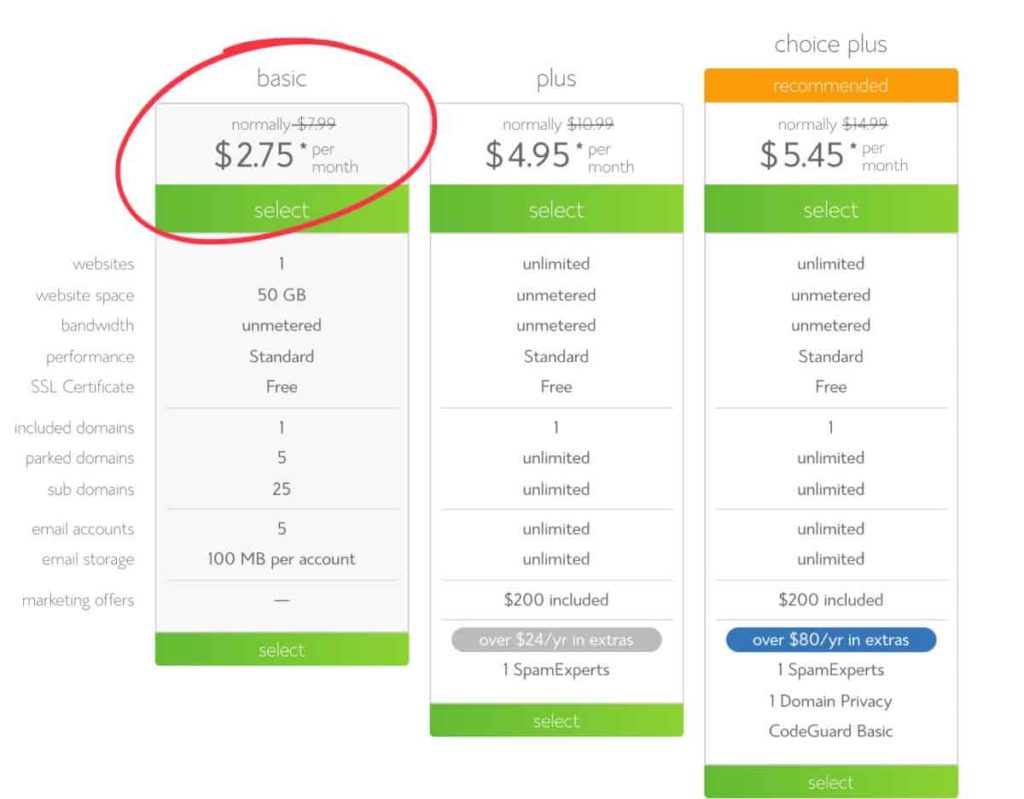Click the orange recommended banner

[830, 86]
